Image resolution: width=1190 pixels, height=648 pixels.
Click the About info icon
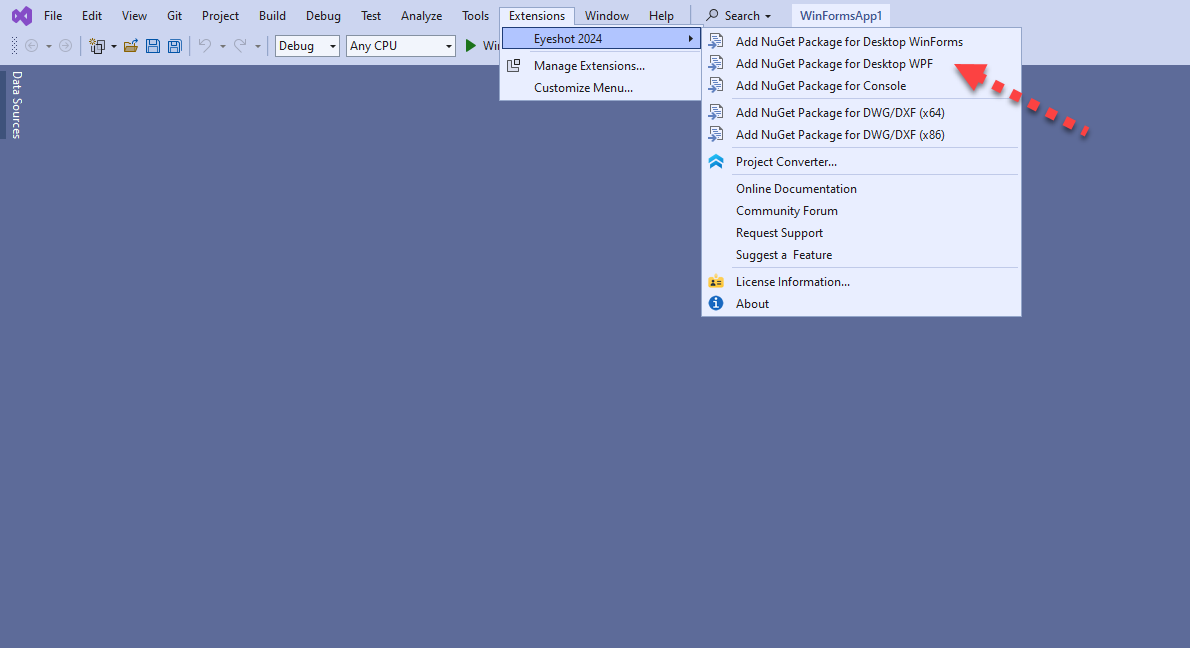click(x=716, y=304)
